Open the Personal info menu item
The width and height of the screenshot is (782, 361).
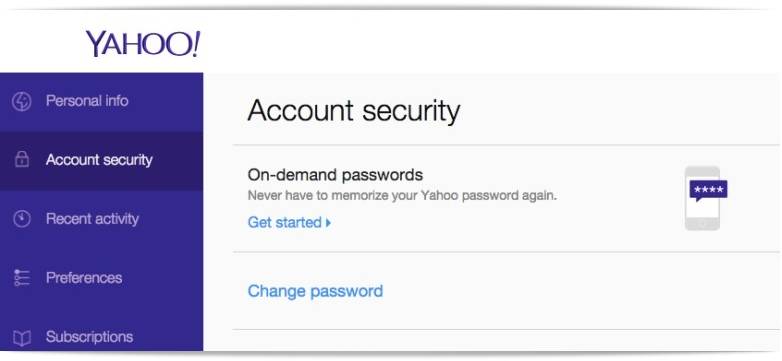tap(101, 102)
